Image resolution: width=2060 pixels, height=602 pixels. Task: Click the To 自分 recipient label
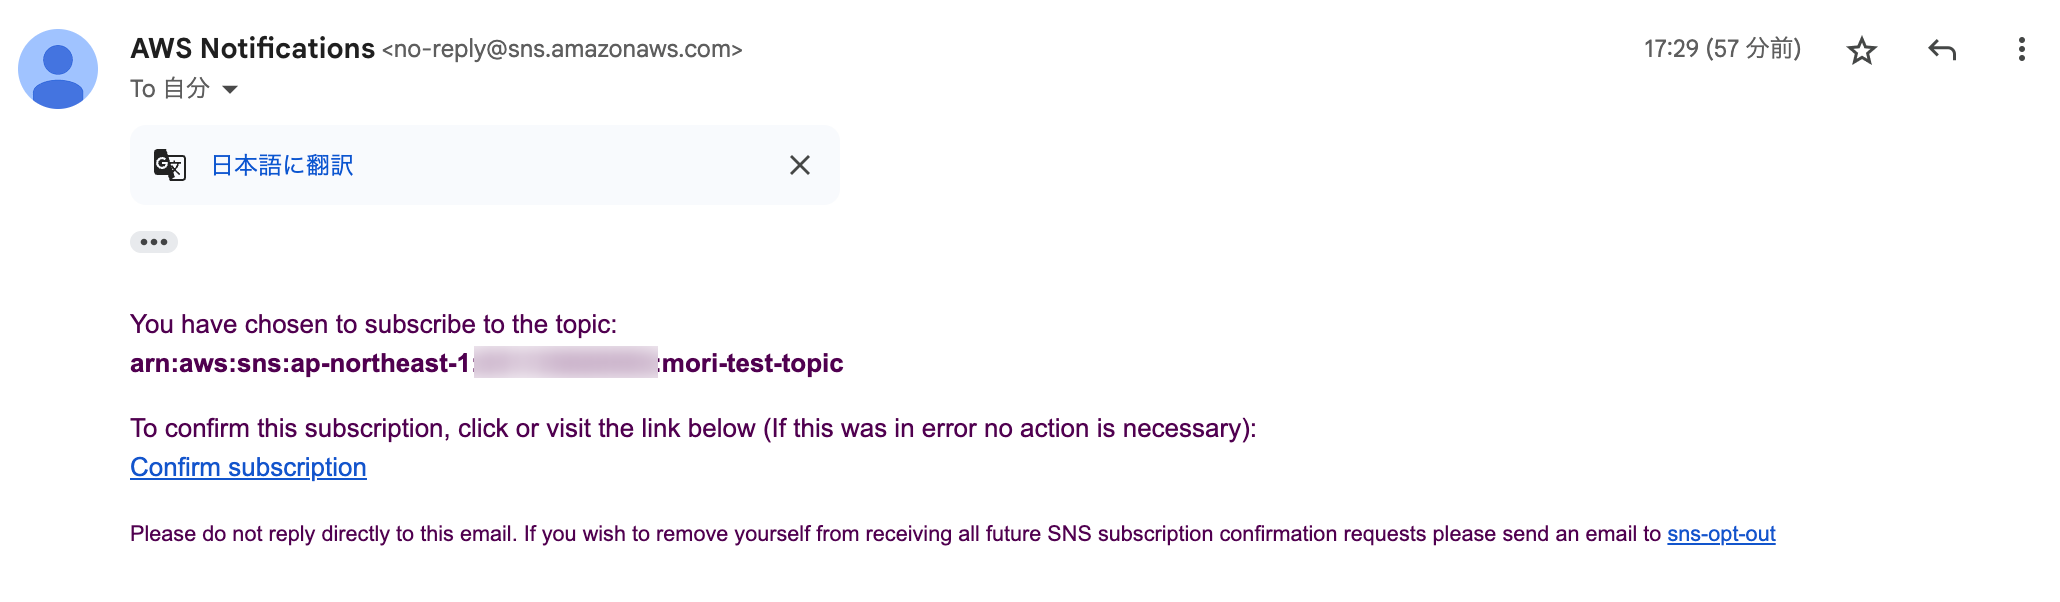(170, 89)
